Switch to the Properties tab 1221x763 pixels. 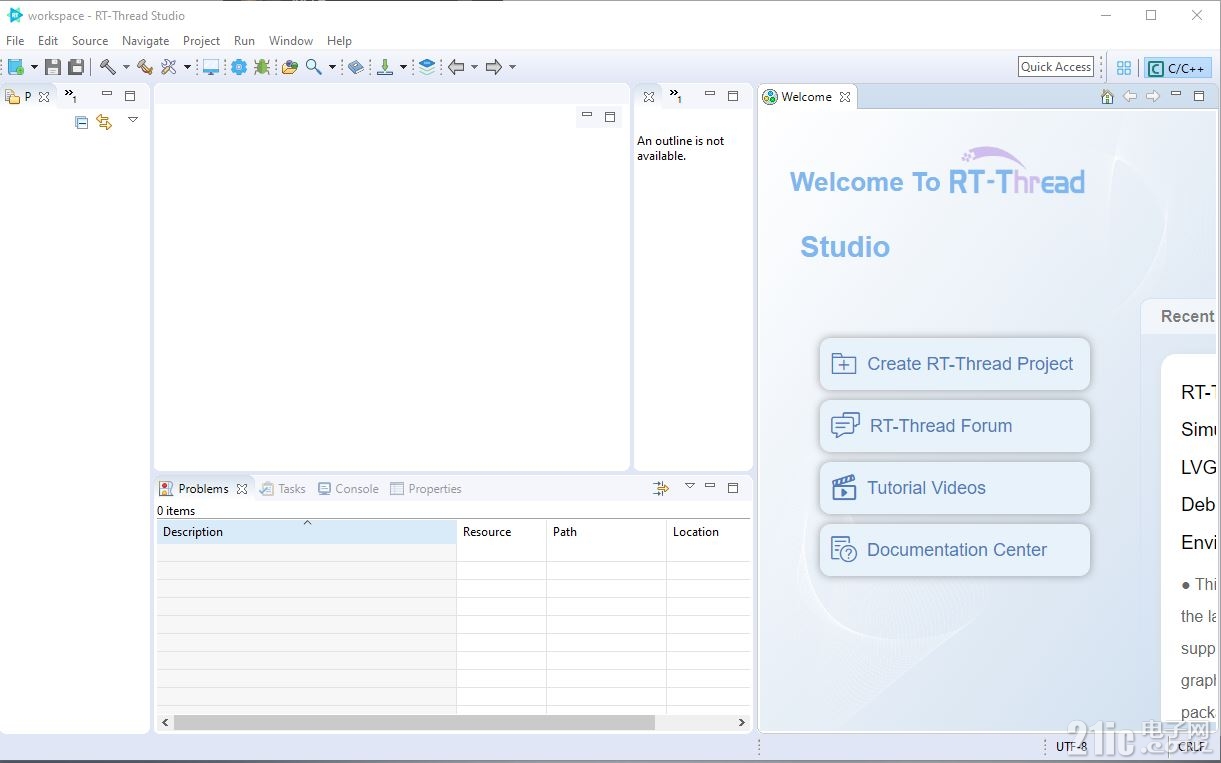[426, 489]
